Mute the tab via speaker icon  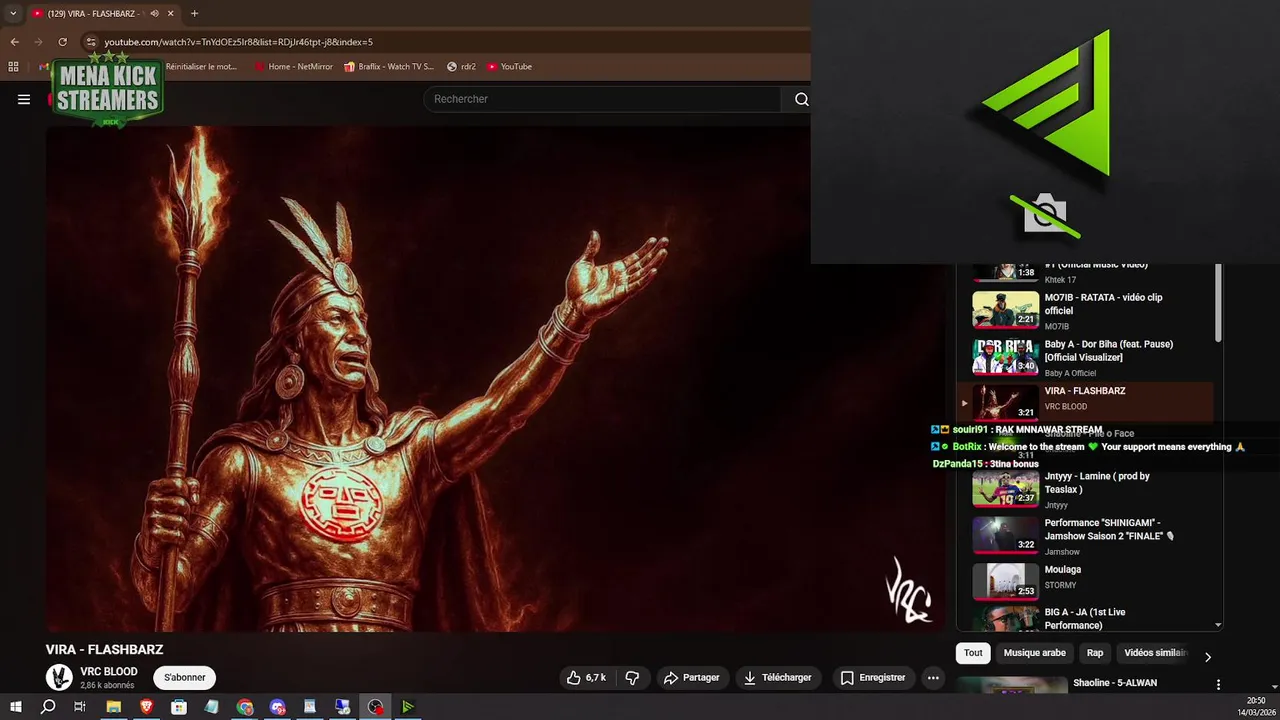[x=154, y=14]
